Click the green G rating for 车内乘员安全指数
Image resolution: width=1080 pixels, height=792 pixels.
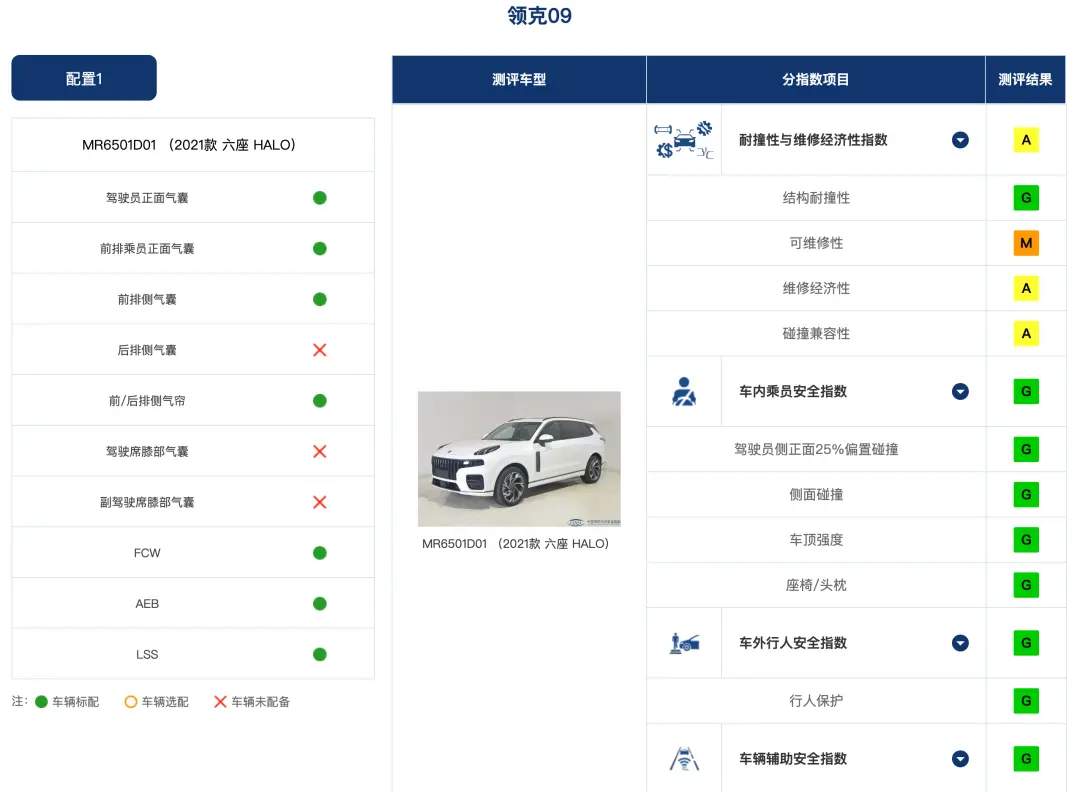pyautogui.click(x=1026, y=391)
